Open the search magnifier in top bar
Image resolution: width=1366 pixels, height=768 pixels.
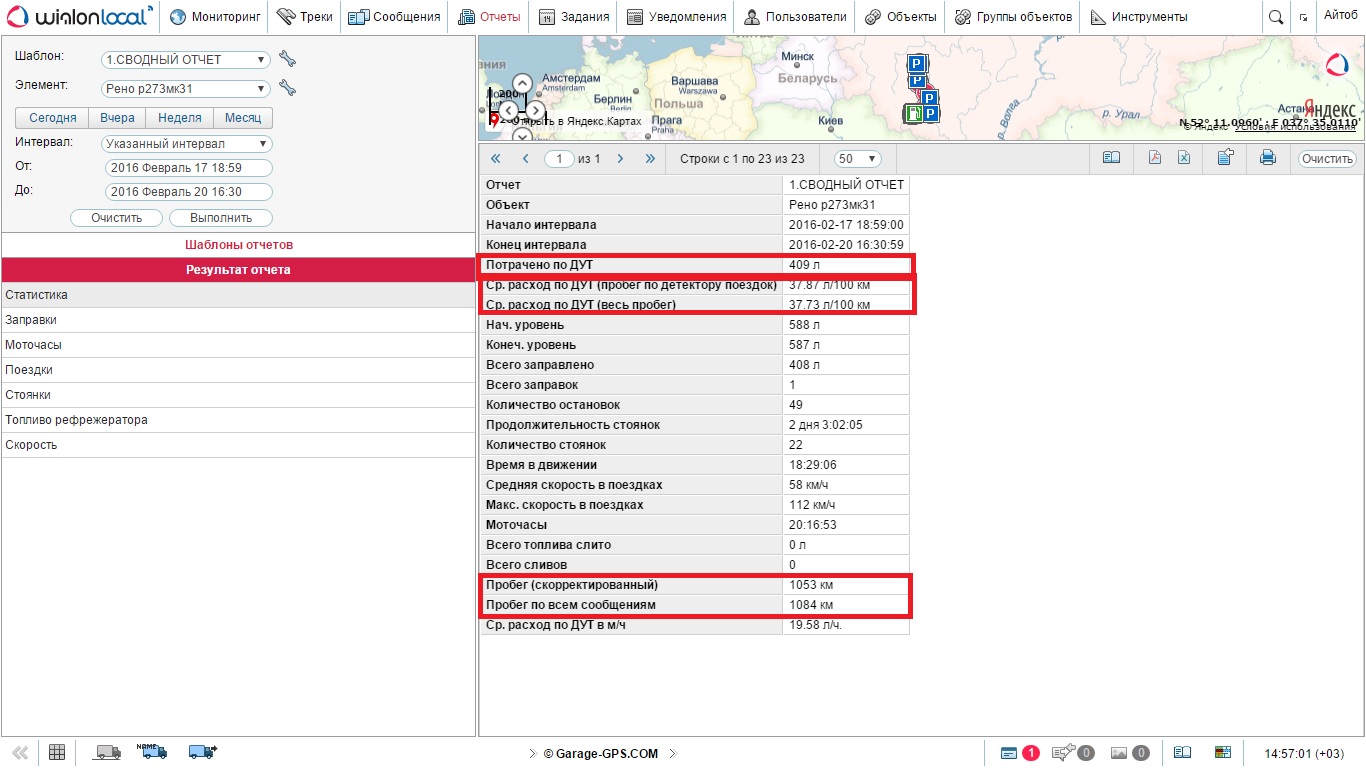click(1275, 17)
